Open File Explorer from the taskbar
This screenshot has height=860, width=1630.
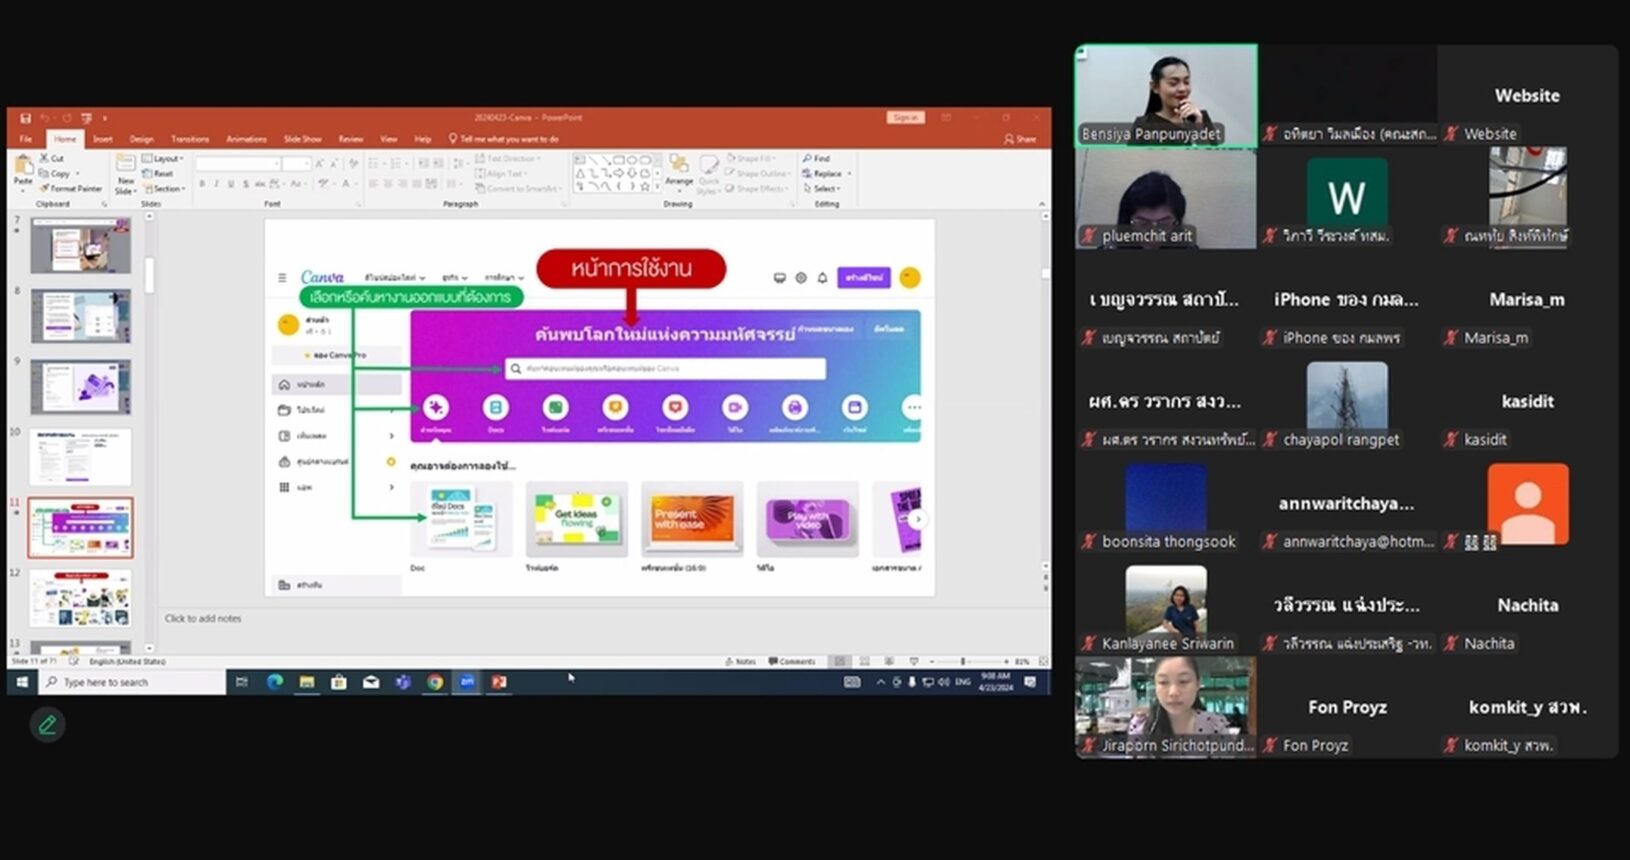click(x=307, y=682)
